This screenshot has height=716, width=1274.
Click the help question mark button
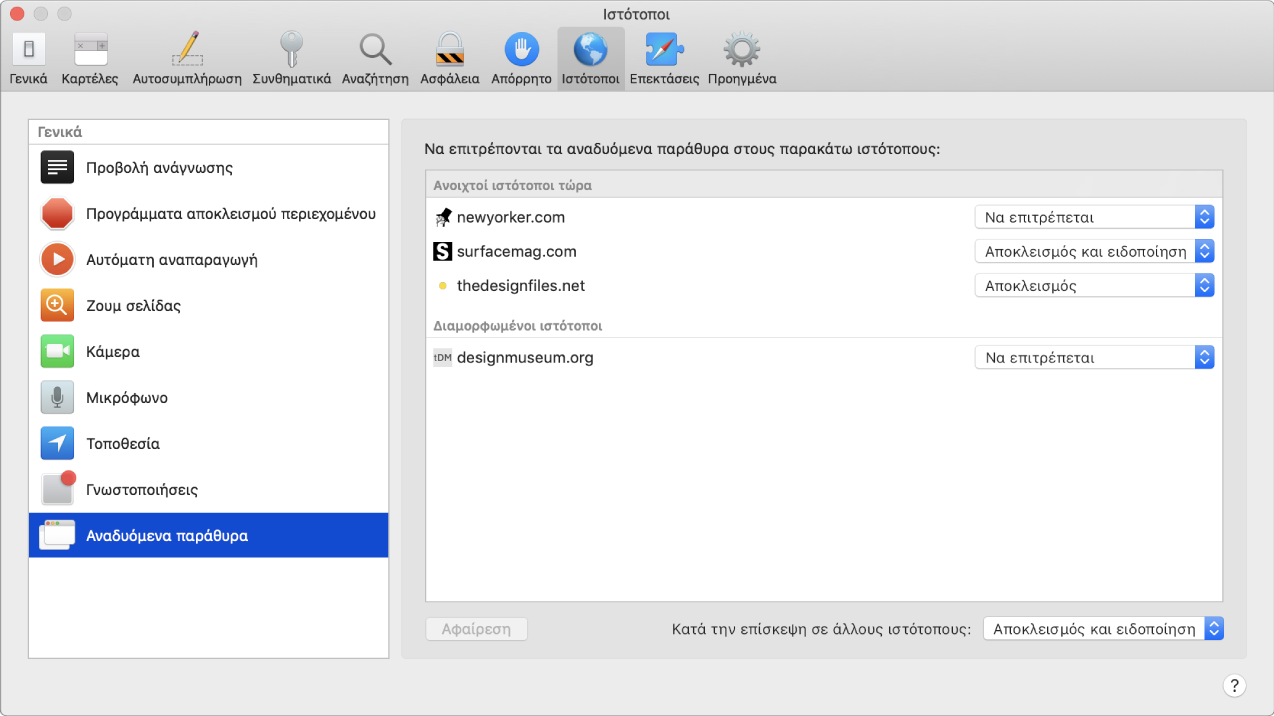tap(1234, 685)
